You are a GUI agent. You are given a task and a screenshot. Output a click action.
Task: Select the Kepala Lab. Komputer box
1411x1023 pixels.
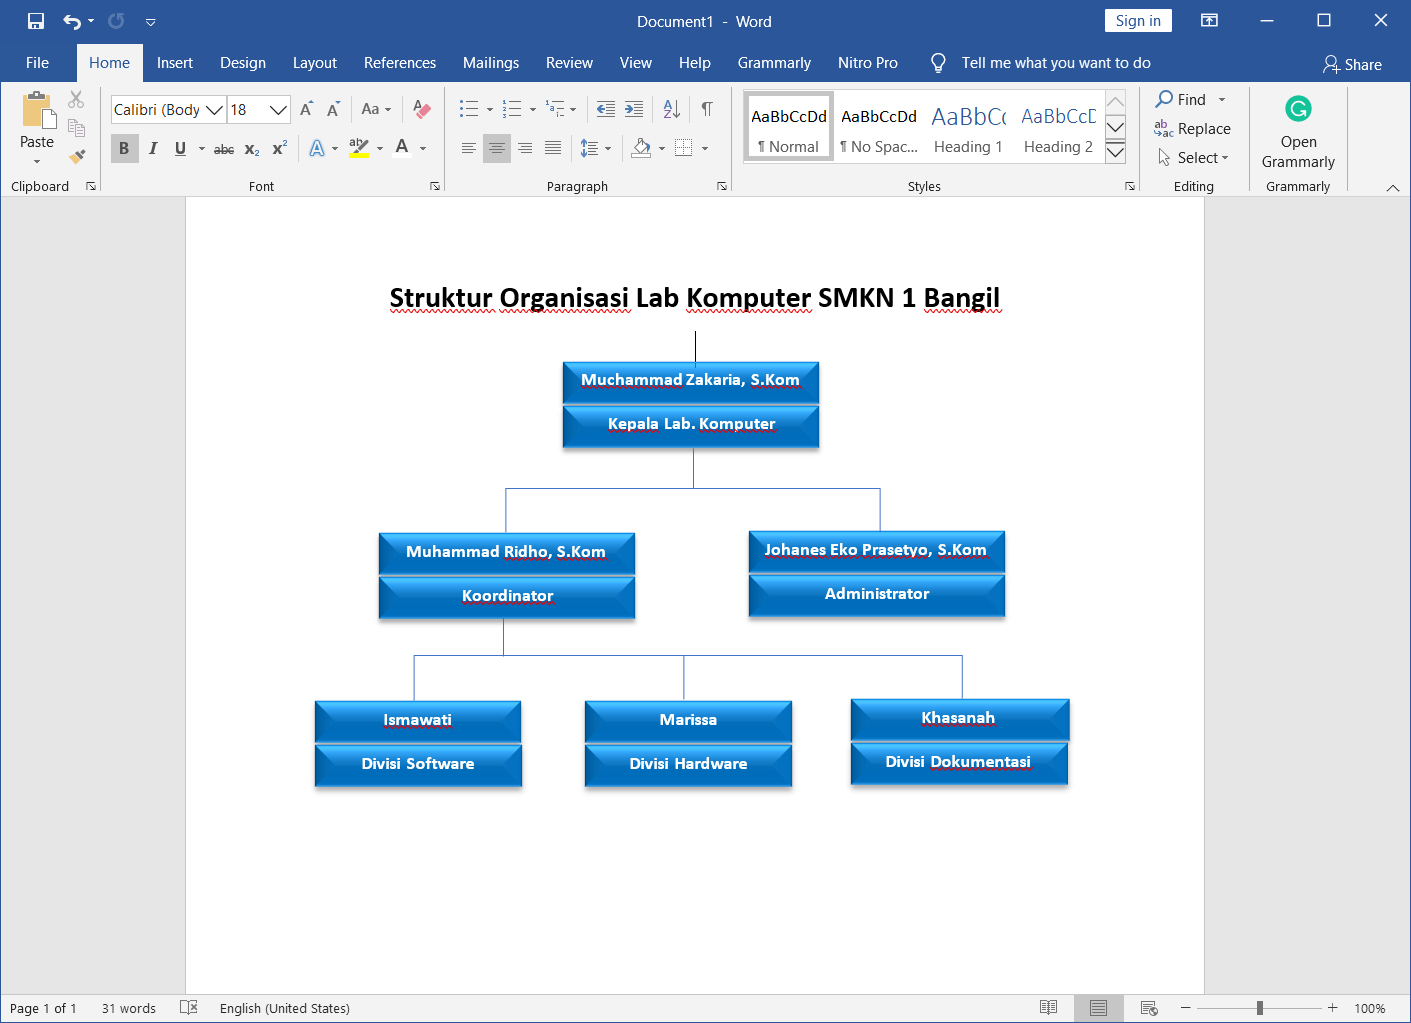[x=691, y=426]
